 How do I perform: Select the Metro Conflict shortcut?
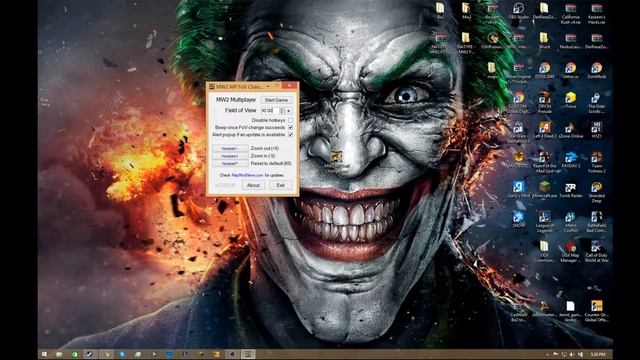pyautogui.click(x=571, y=222)
